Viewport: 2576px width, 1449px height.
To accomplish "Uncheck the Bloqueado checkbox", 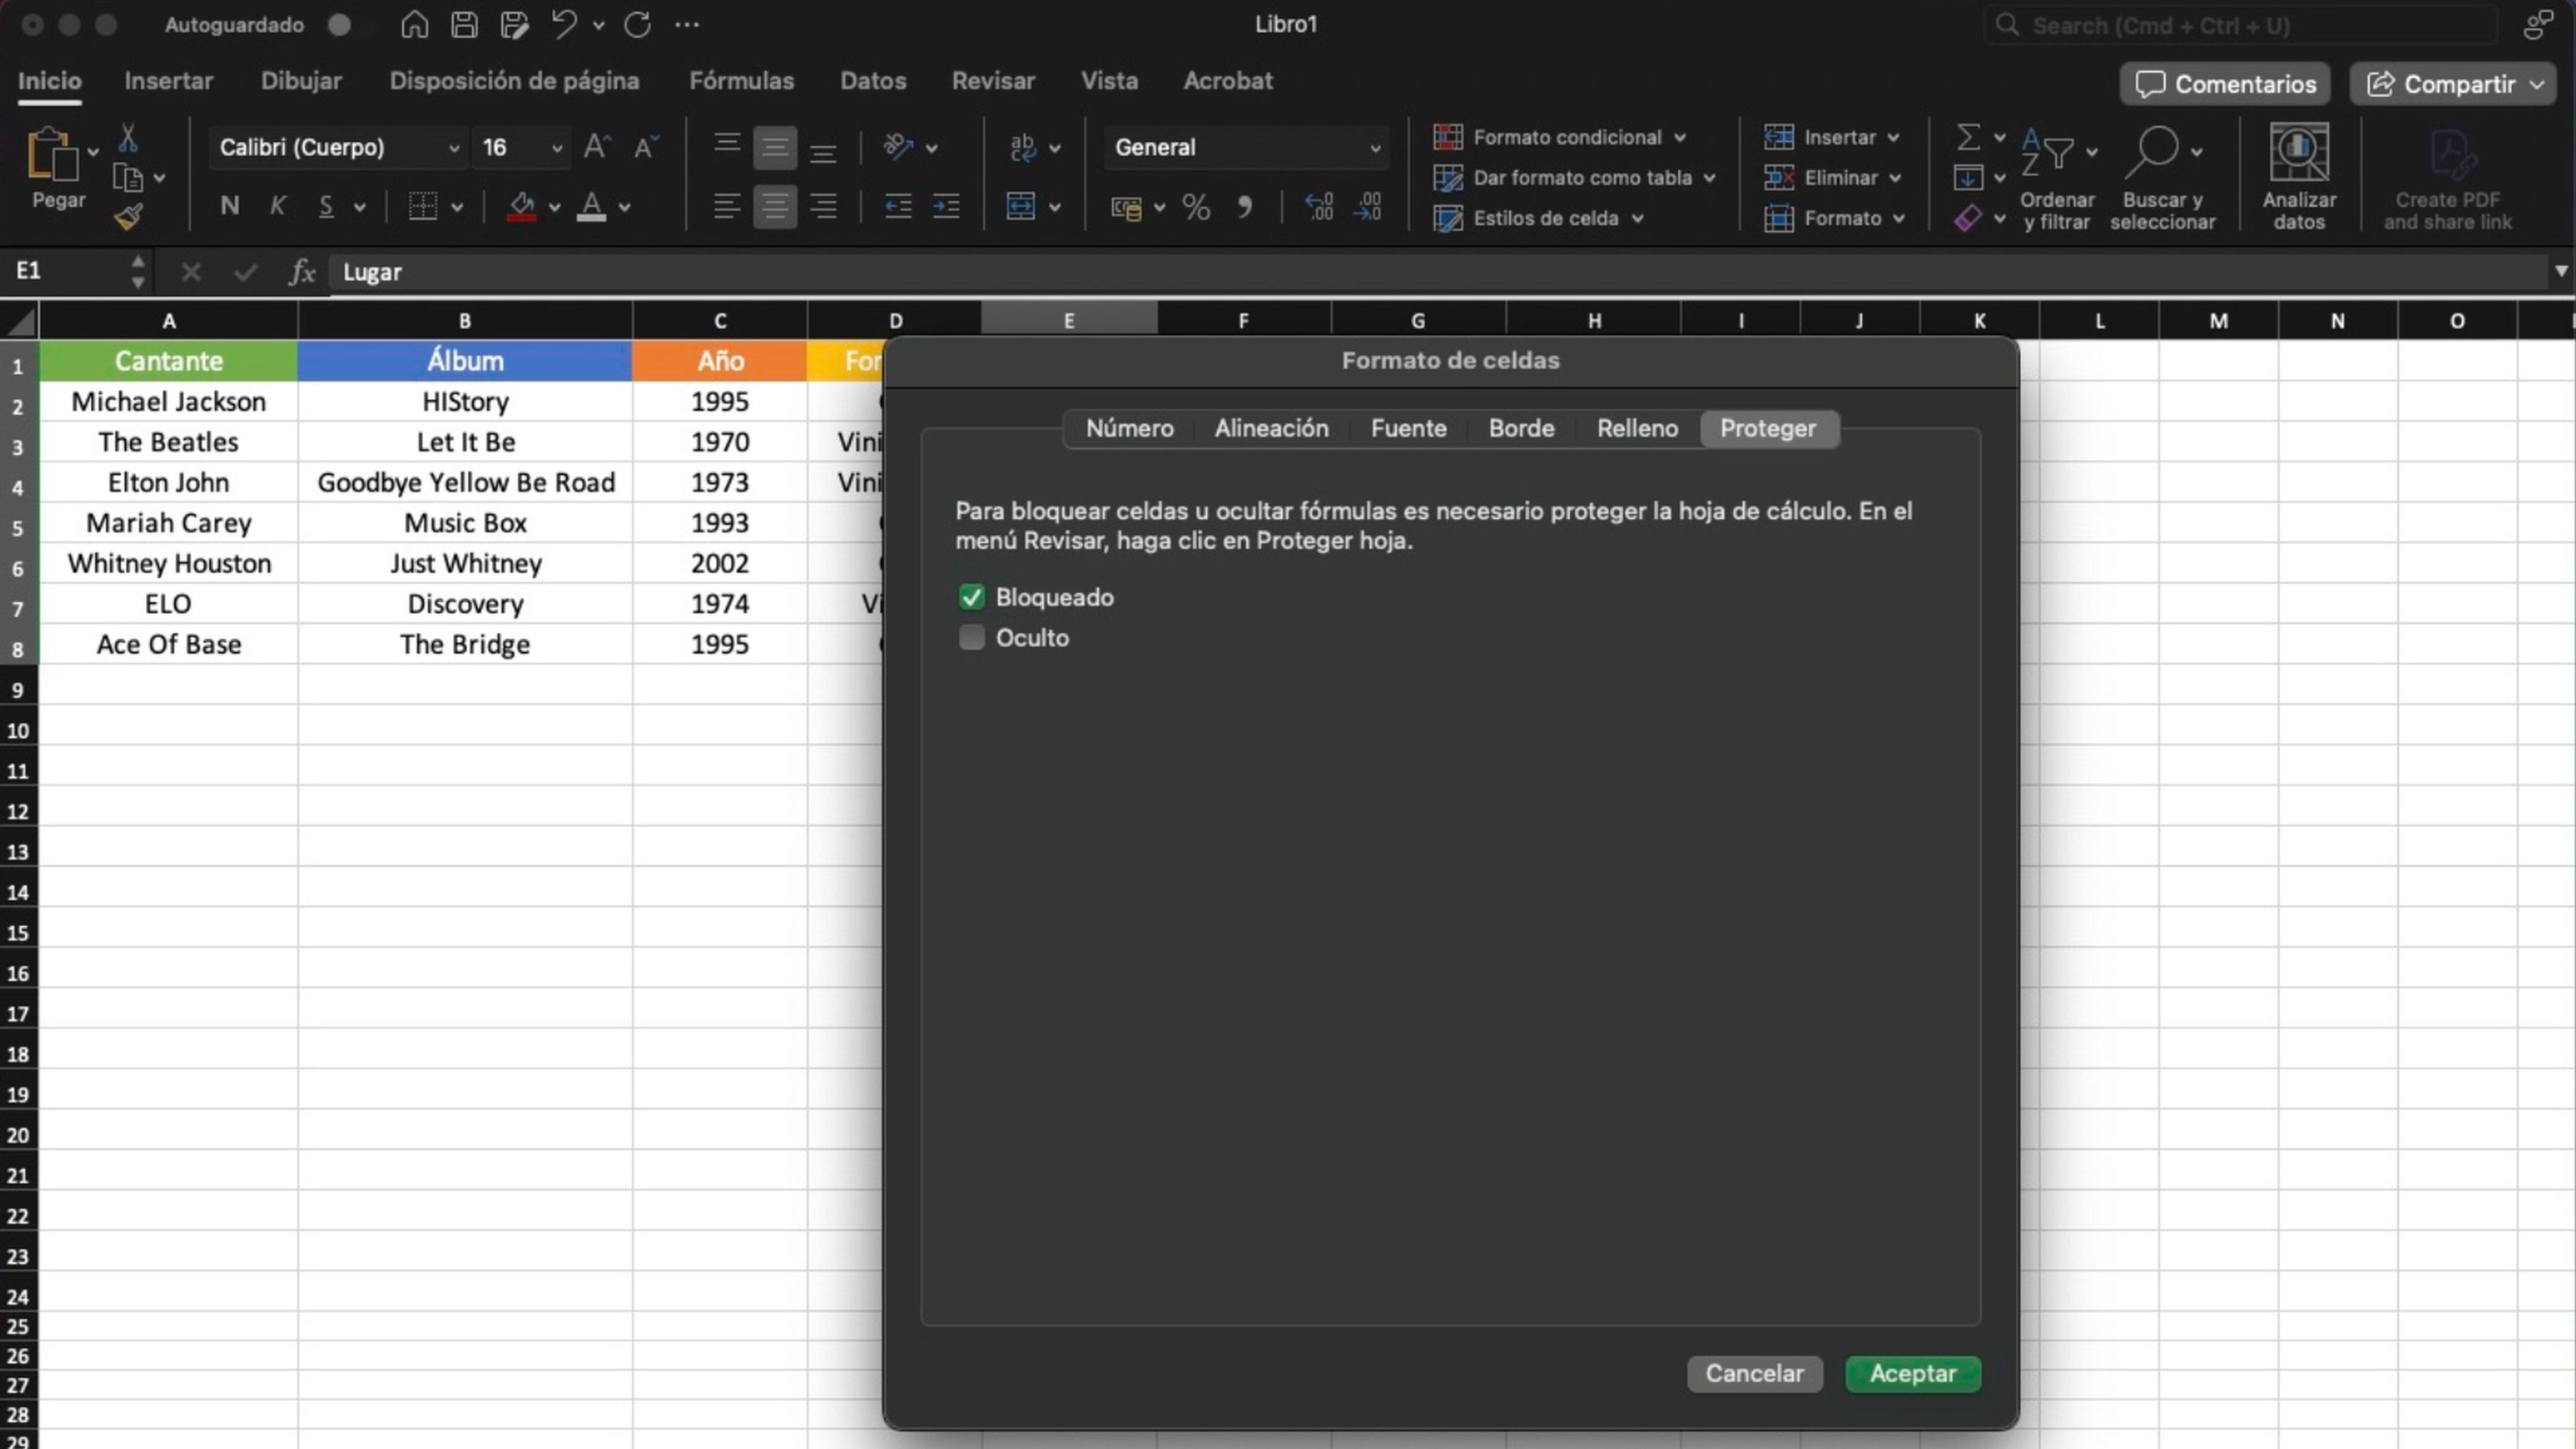I will [x=972, y=597].
